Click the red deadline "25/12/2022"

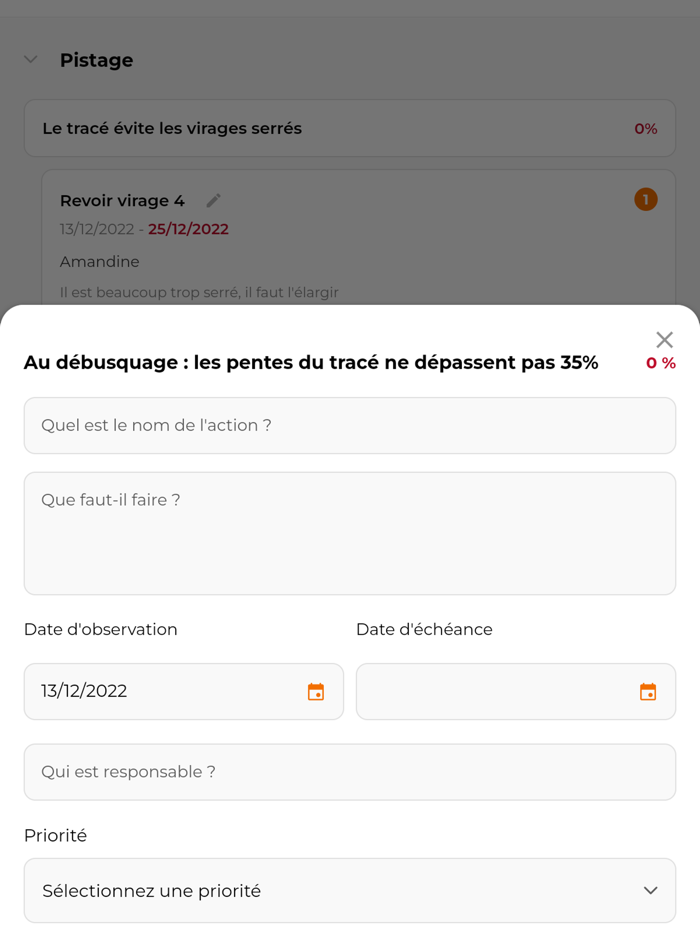click(x=189, y=229)
